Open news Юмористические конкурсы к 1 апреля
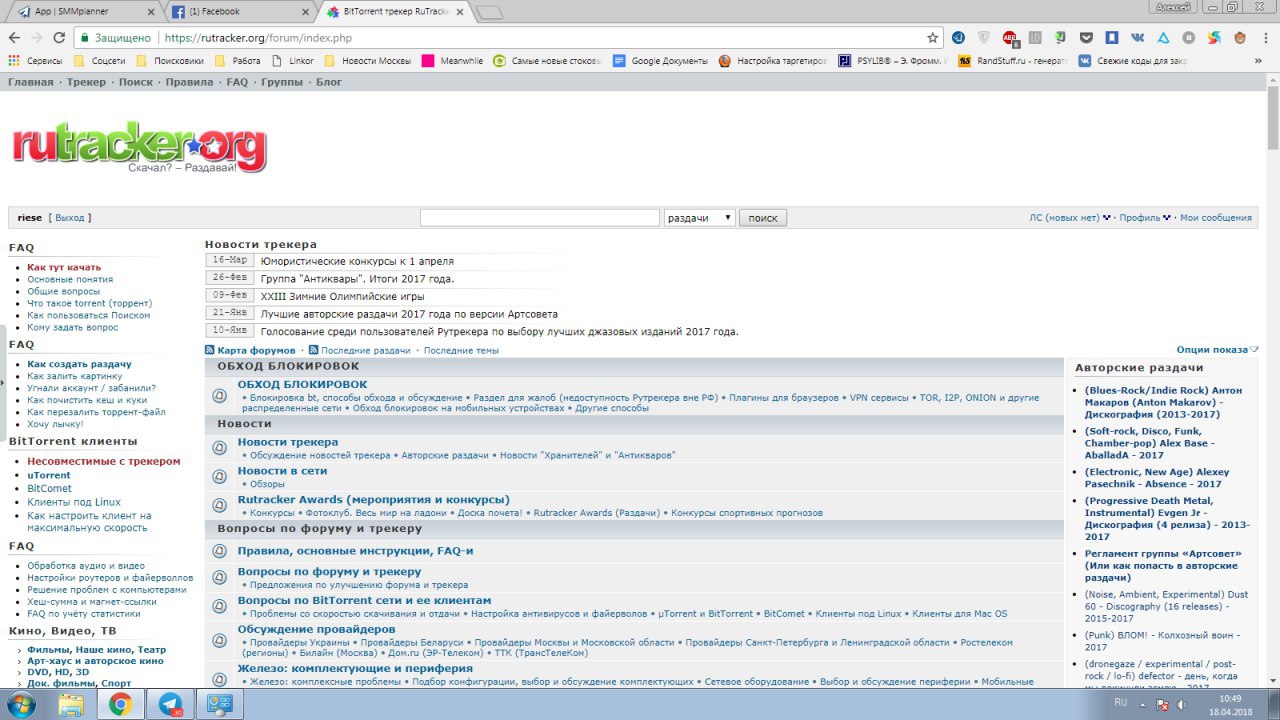Image resolution: width=1280 pixels, height=720 pixels. (x=357, y=261)
